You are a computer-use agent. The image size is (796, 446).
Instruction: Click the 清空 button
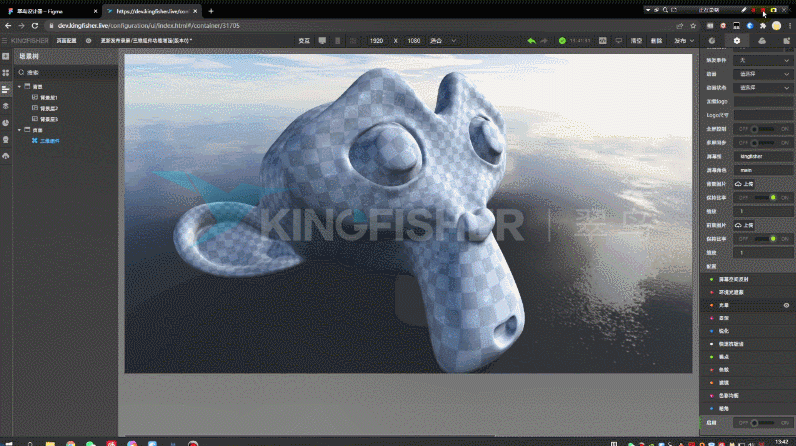tap(636, 41)
